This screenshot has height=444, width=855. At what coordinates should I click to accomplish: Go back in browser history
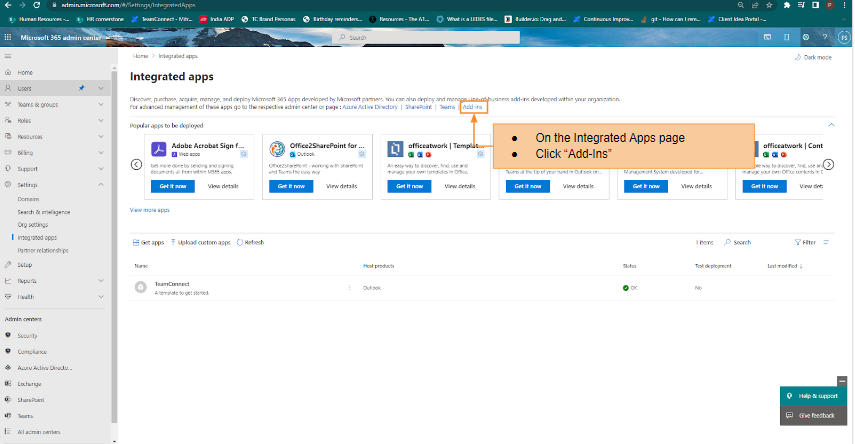click(8, 5)
